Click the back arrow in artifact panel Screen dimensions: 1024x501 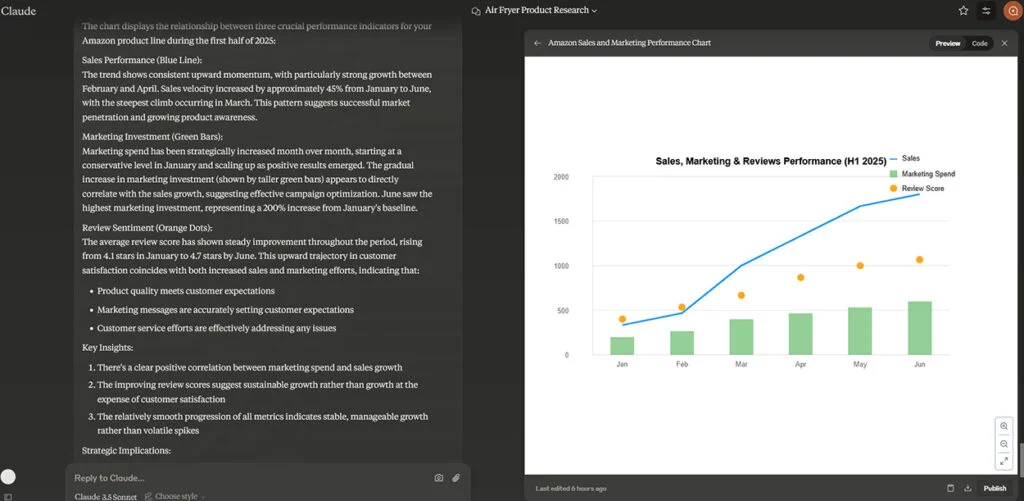538,44
